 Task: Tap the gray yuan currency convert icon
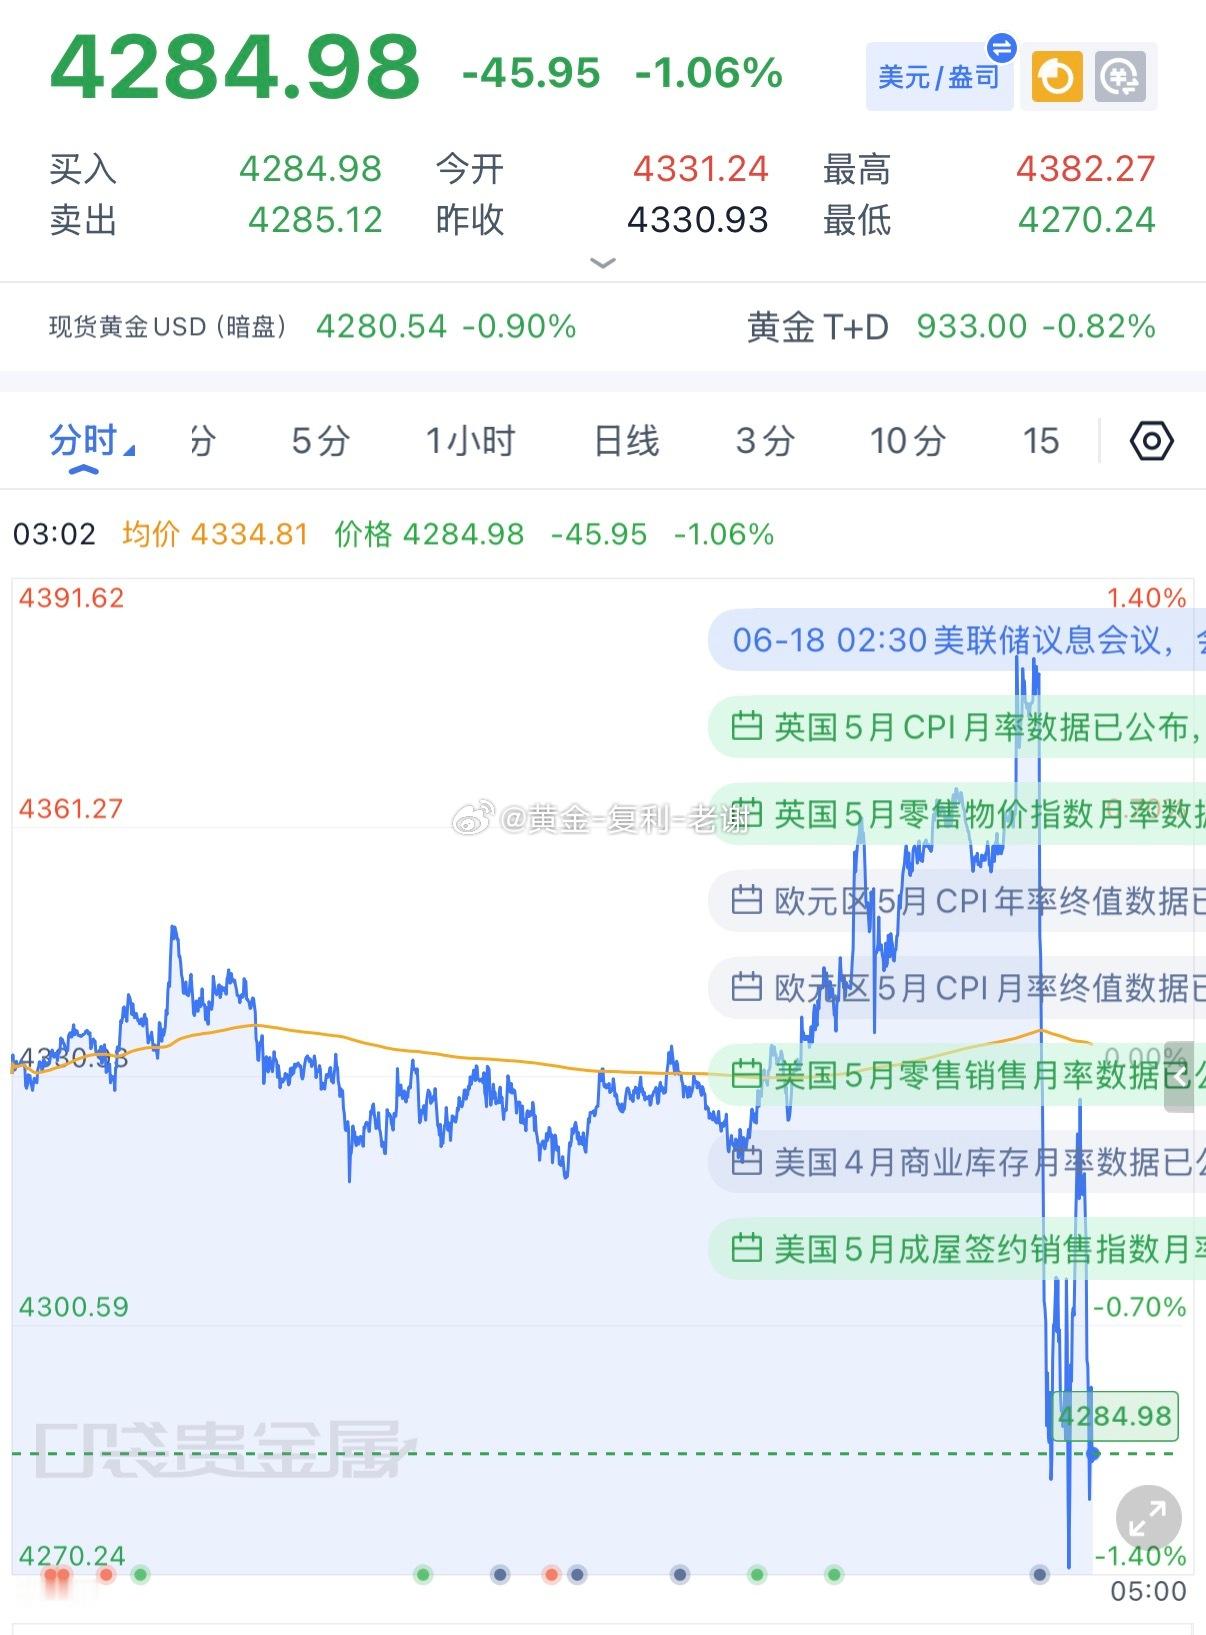click(x=1120, y=77)
